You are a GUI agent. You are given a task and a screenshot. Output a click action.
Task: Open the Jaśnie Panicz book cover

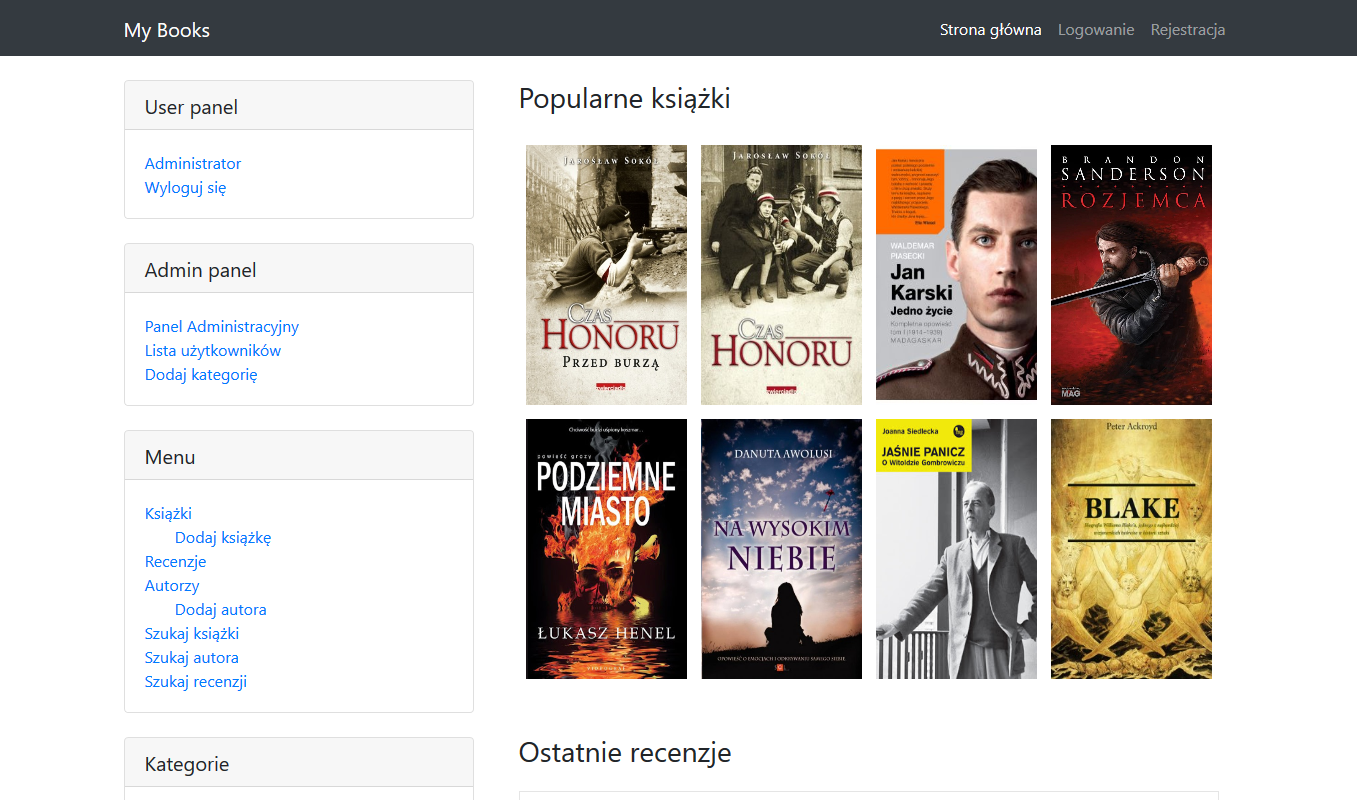tap(956, 549)
